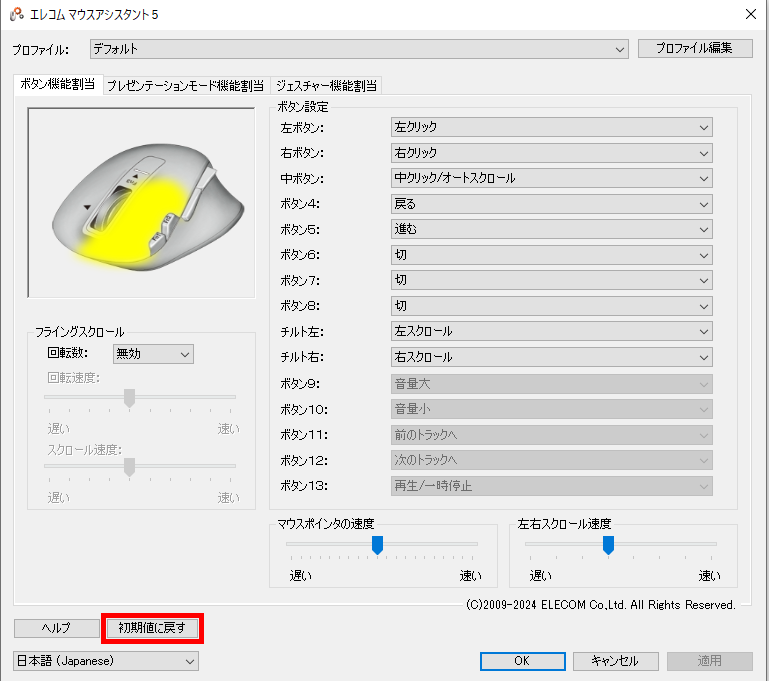Image resolution: width=769 pixels, height=681 pixels.
Task: Expand the ボタン6 function dropdown
Action: [551, 255]
